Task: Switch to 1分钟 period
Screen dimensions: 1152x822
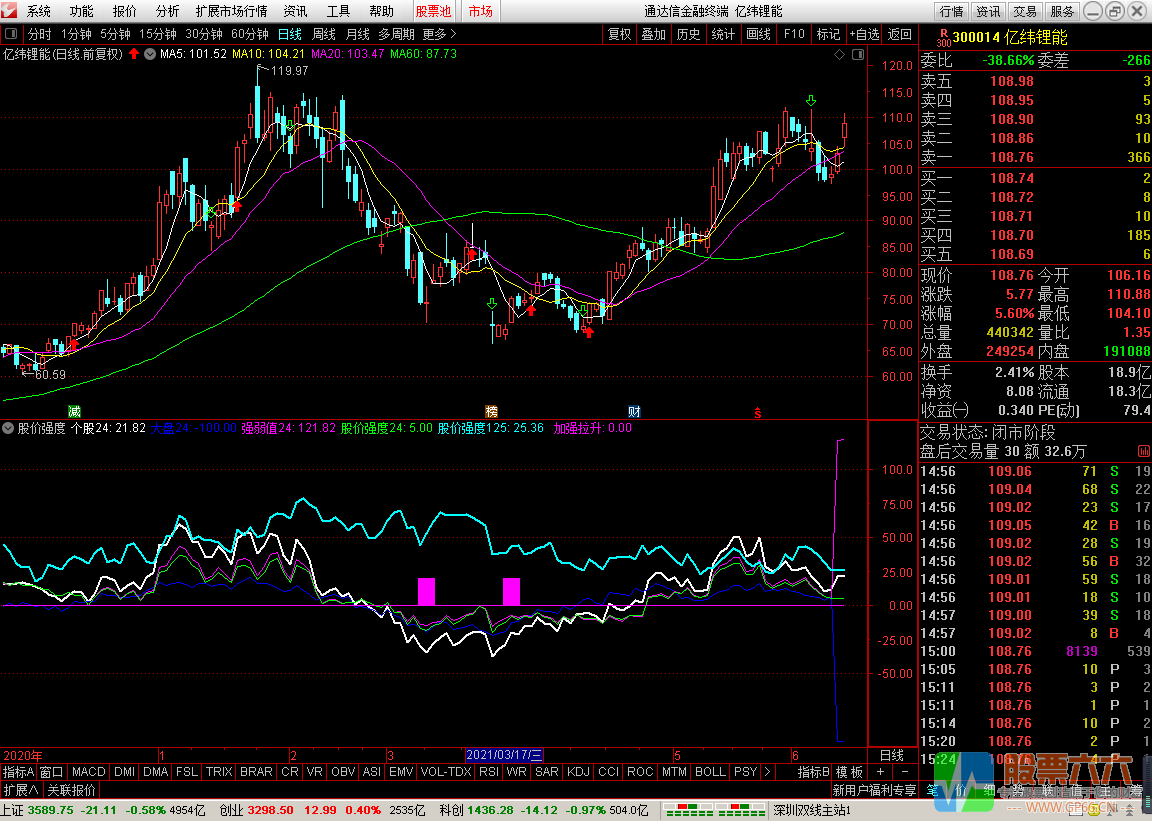Action: coord(76,34)
